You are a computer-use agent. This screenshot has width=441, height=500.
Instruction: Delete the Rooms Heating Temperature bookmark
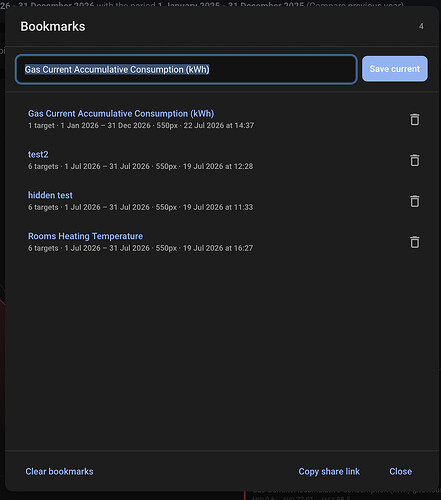414,242
